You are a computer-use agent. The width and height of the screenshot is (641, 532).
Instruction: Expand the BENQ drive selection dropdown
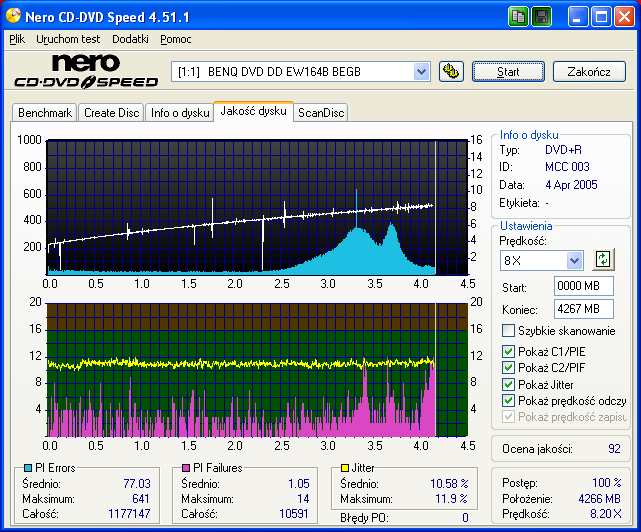421,72
